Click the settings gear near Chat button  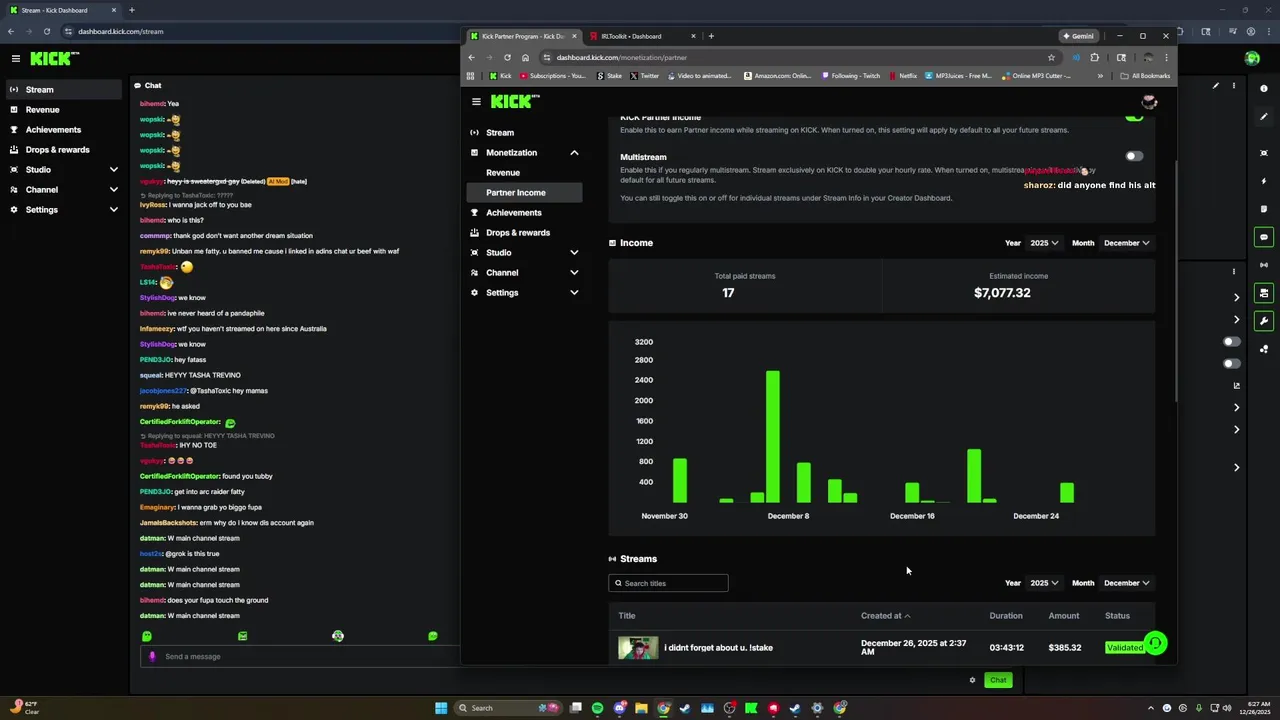coord(972,680)
